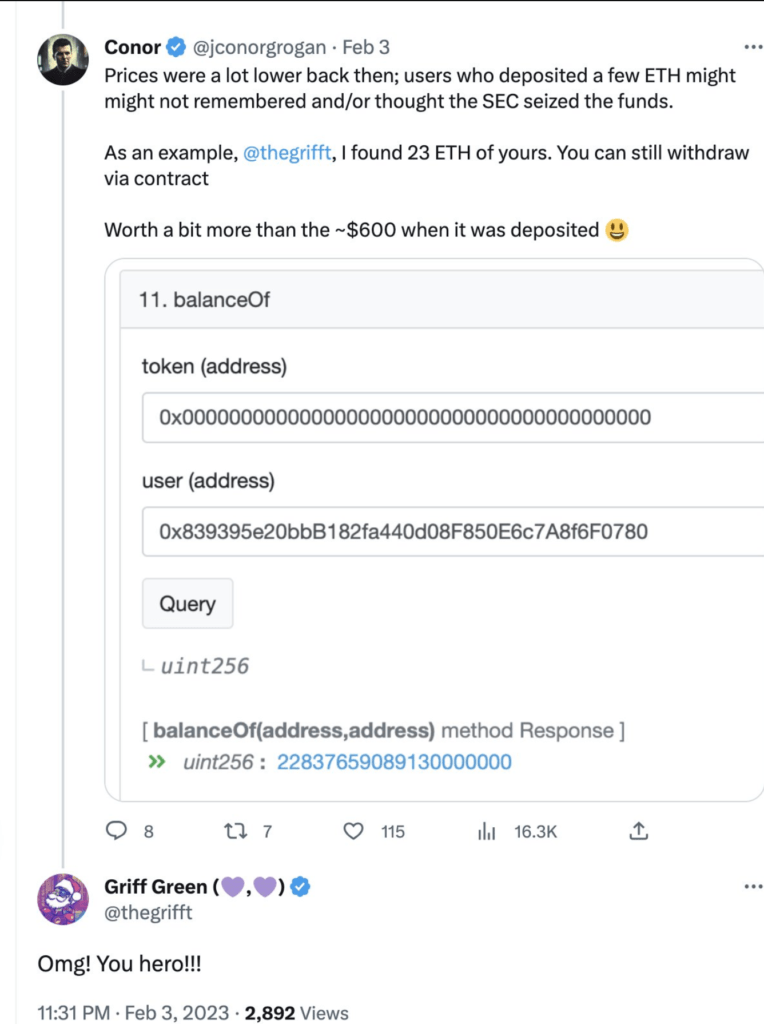Click Griff Green's verified badge
Viewport: 764px width, 1024px height.
299,887
